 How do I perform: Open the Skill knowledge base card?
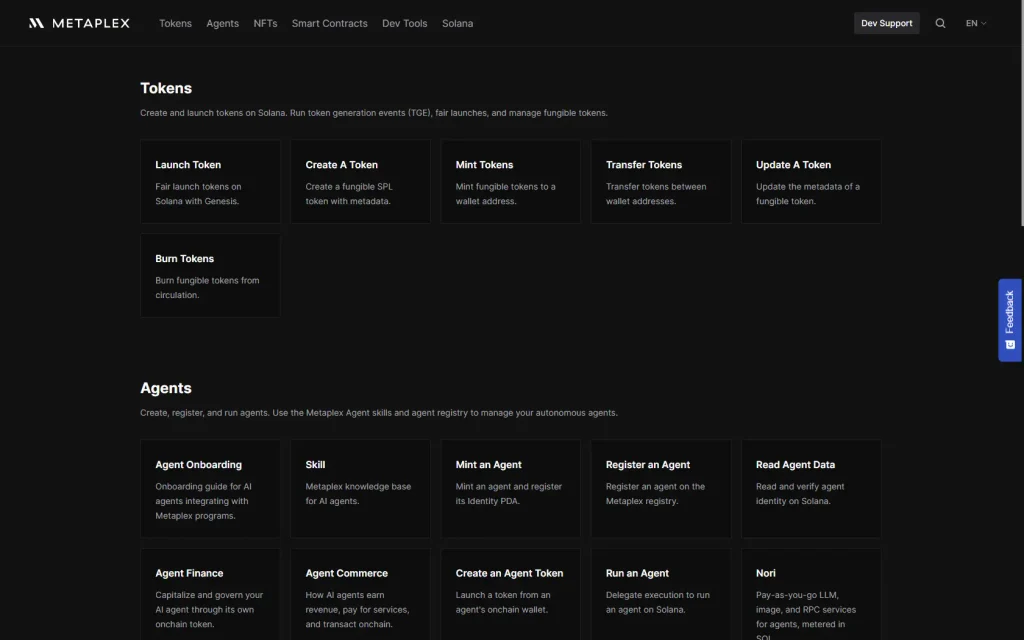(360, 488)
